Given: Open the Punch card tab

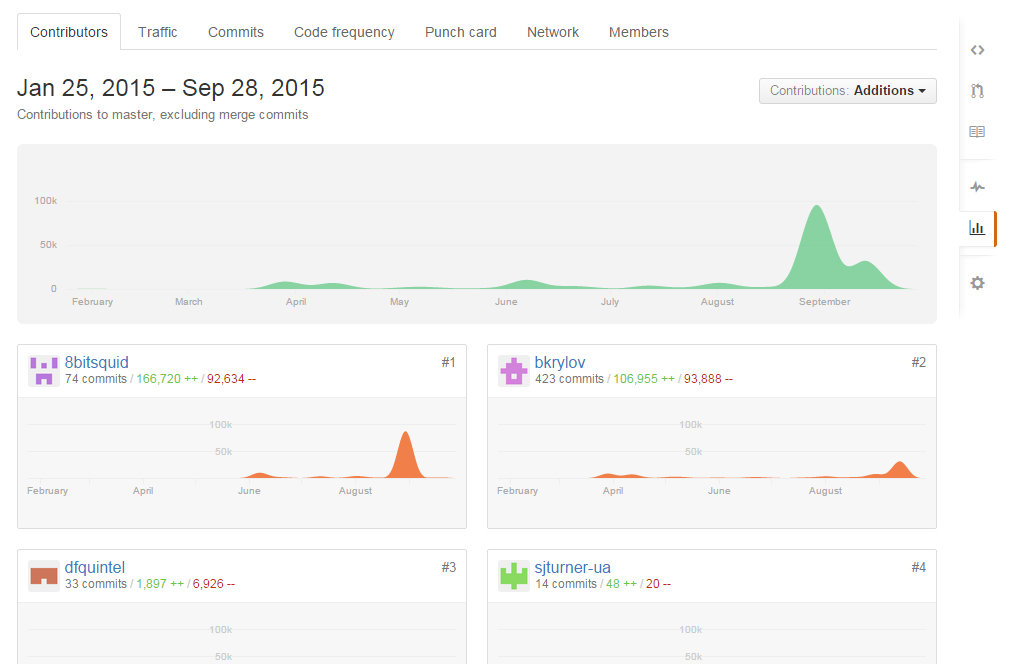Looking at the screenshot, I should (460, 32).
